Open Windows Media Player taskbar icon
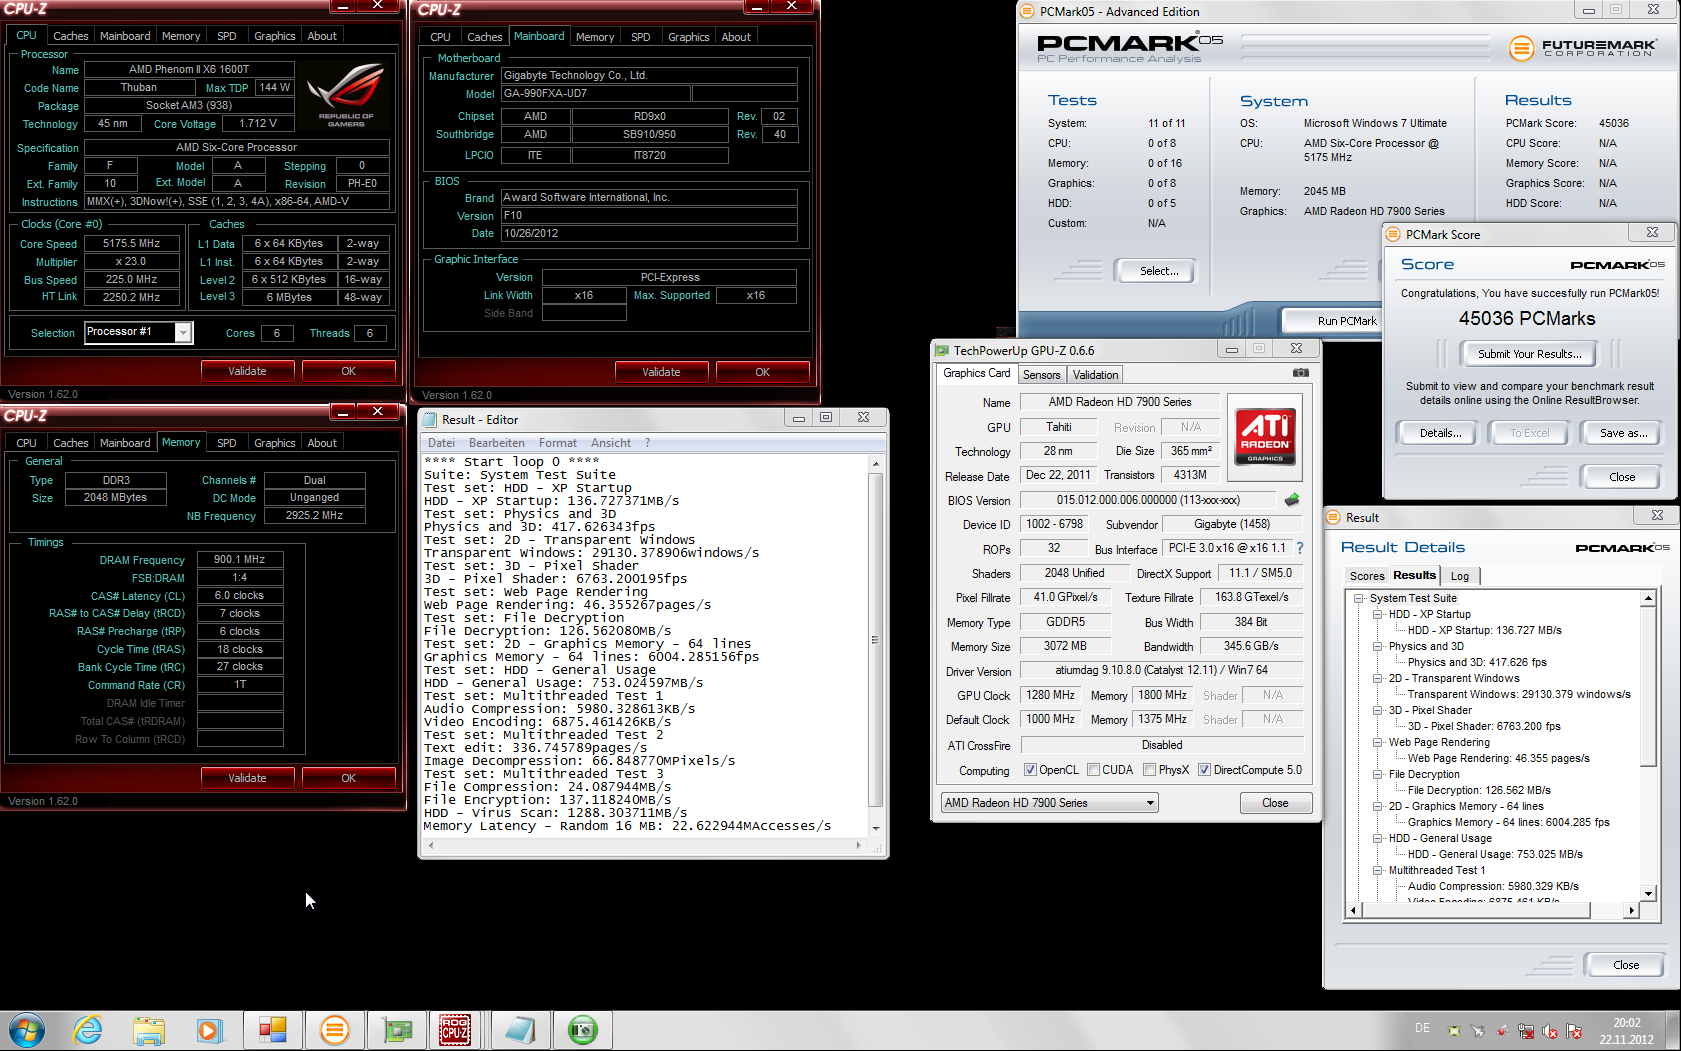 (209, 1030)
